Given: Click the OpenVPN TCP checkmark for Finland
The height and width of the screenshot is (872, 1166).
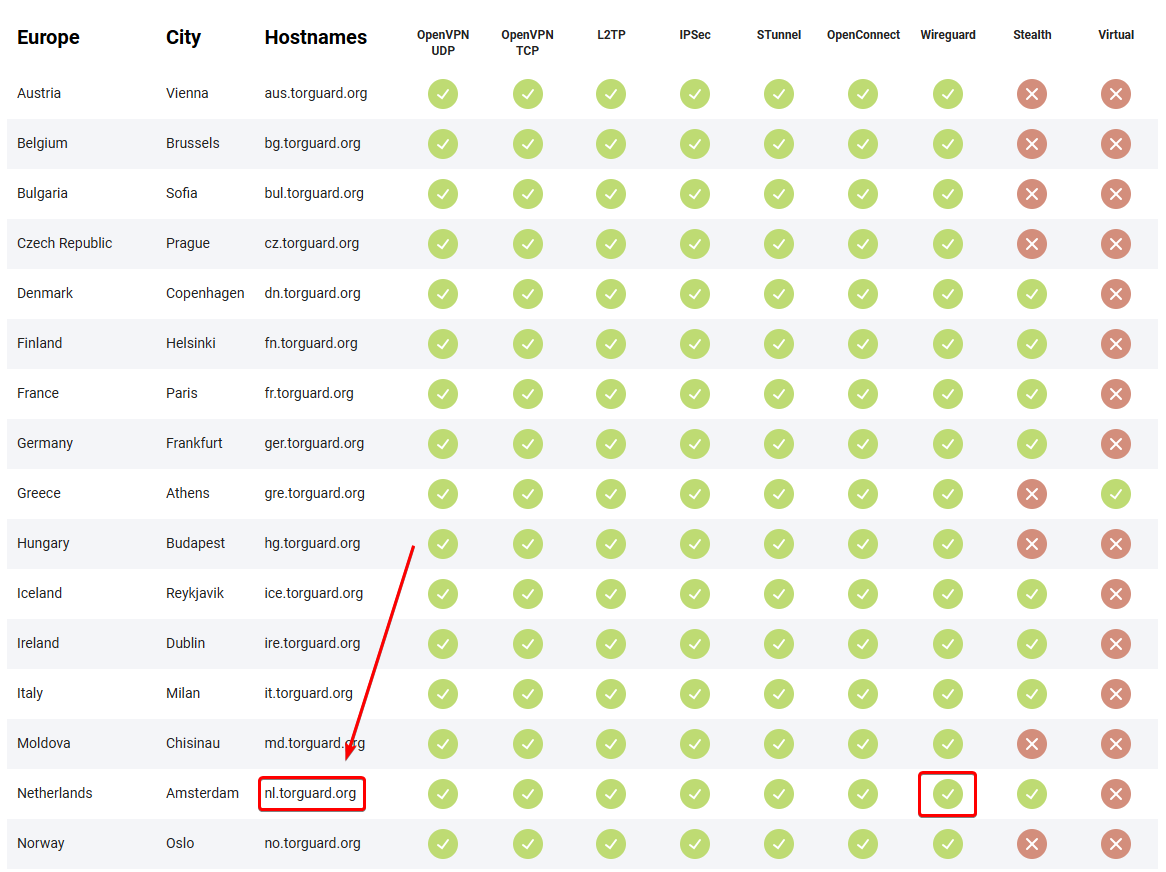Looking at the screenshot, I should point(528,344).
